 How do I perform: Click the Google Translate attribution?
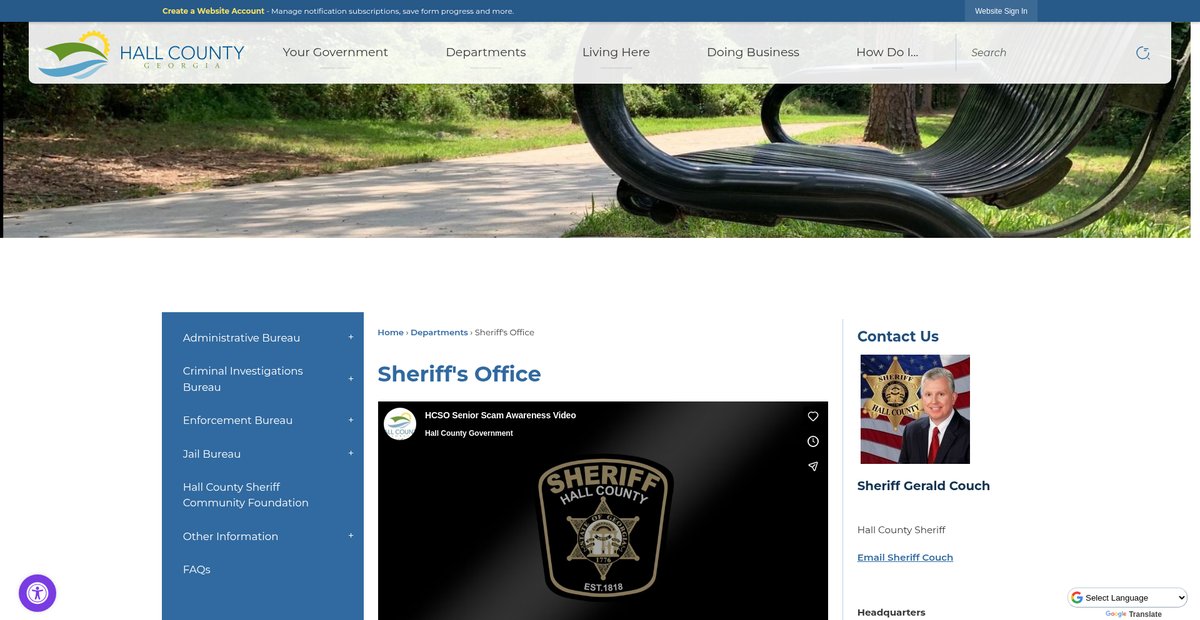(x=1133, y=614)
